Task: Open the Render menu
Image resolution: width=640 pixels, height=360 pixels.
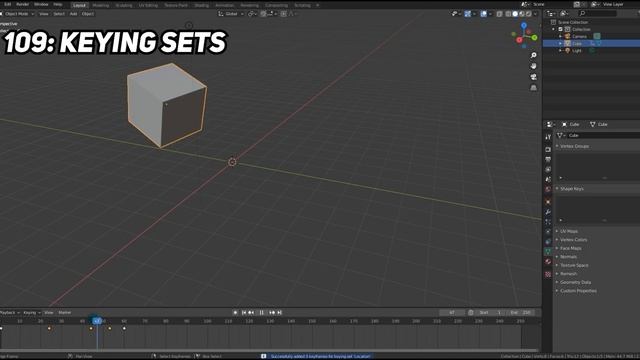Action: [22, 4]
